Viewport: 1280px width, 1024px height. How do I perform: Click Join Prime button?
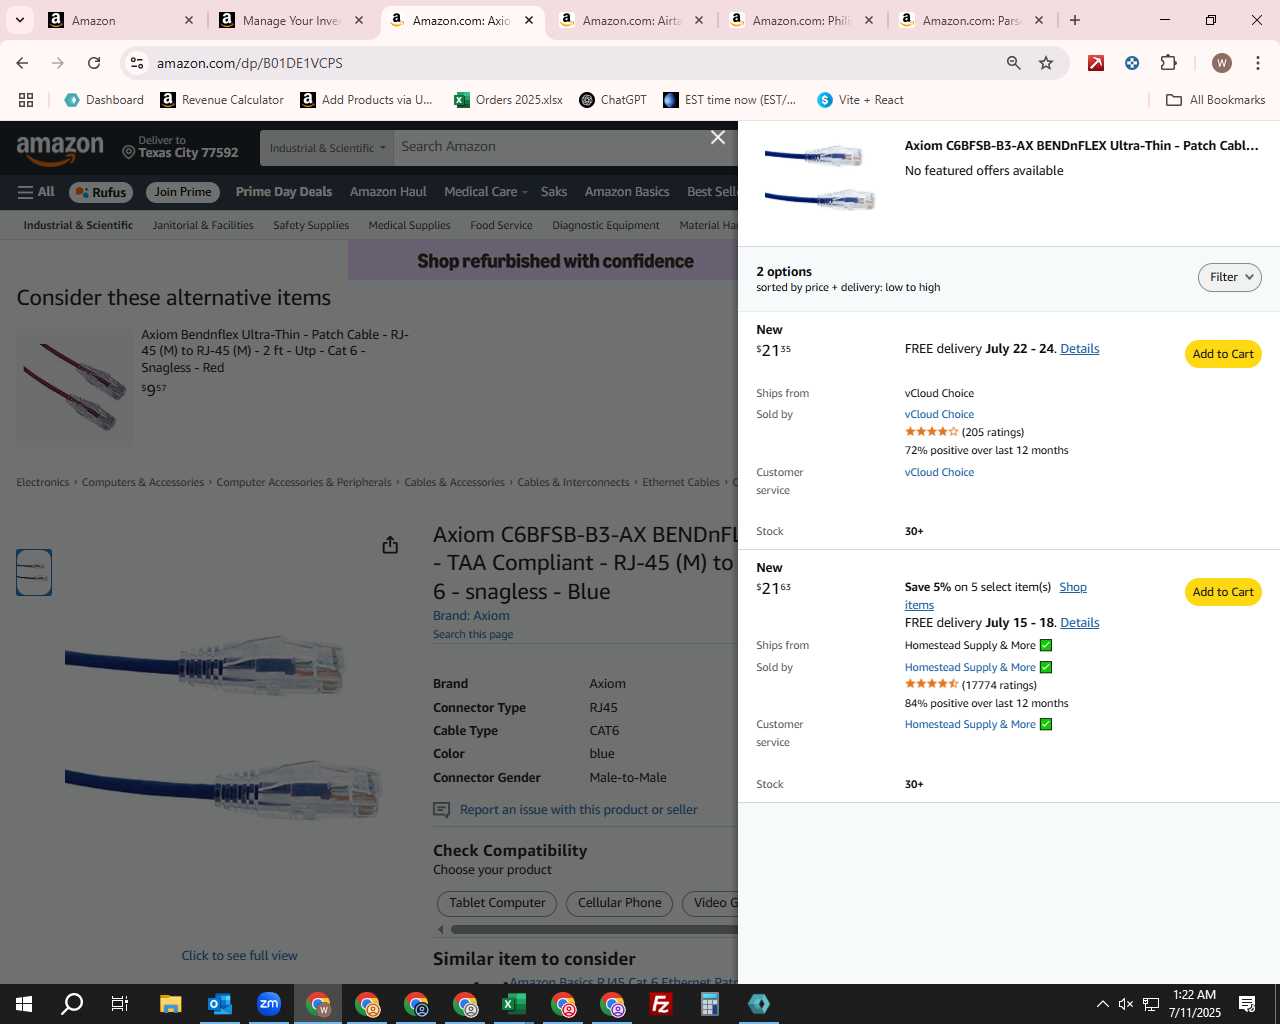pos(183,192)
